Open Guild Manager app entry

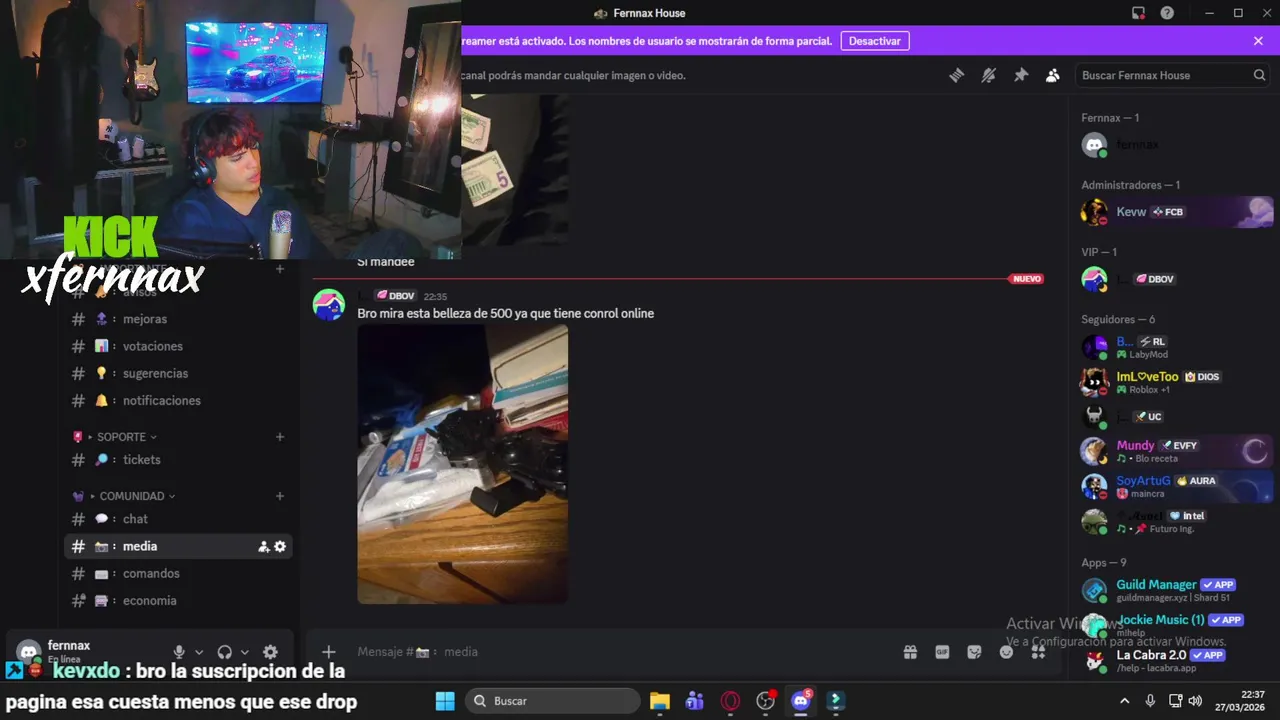tap(1176, 590)
